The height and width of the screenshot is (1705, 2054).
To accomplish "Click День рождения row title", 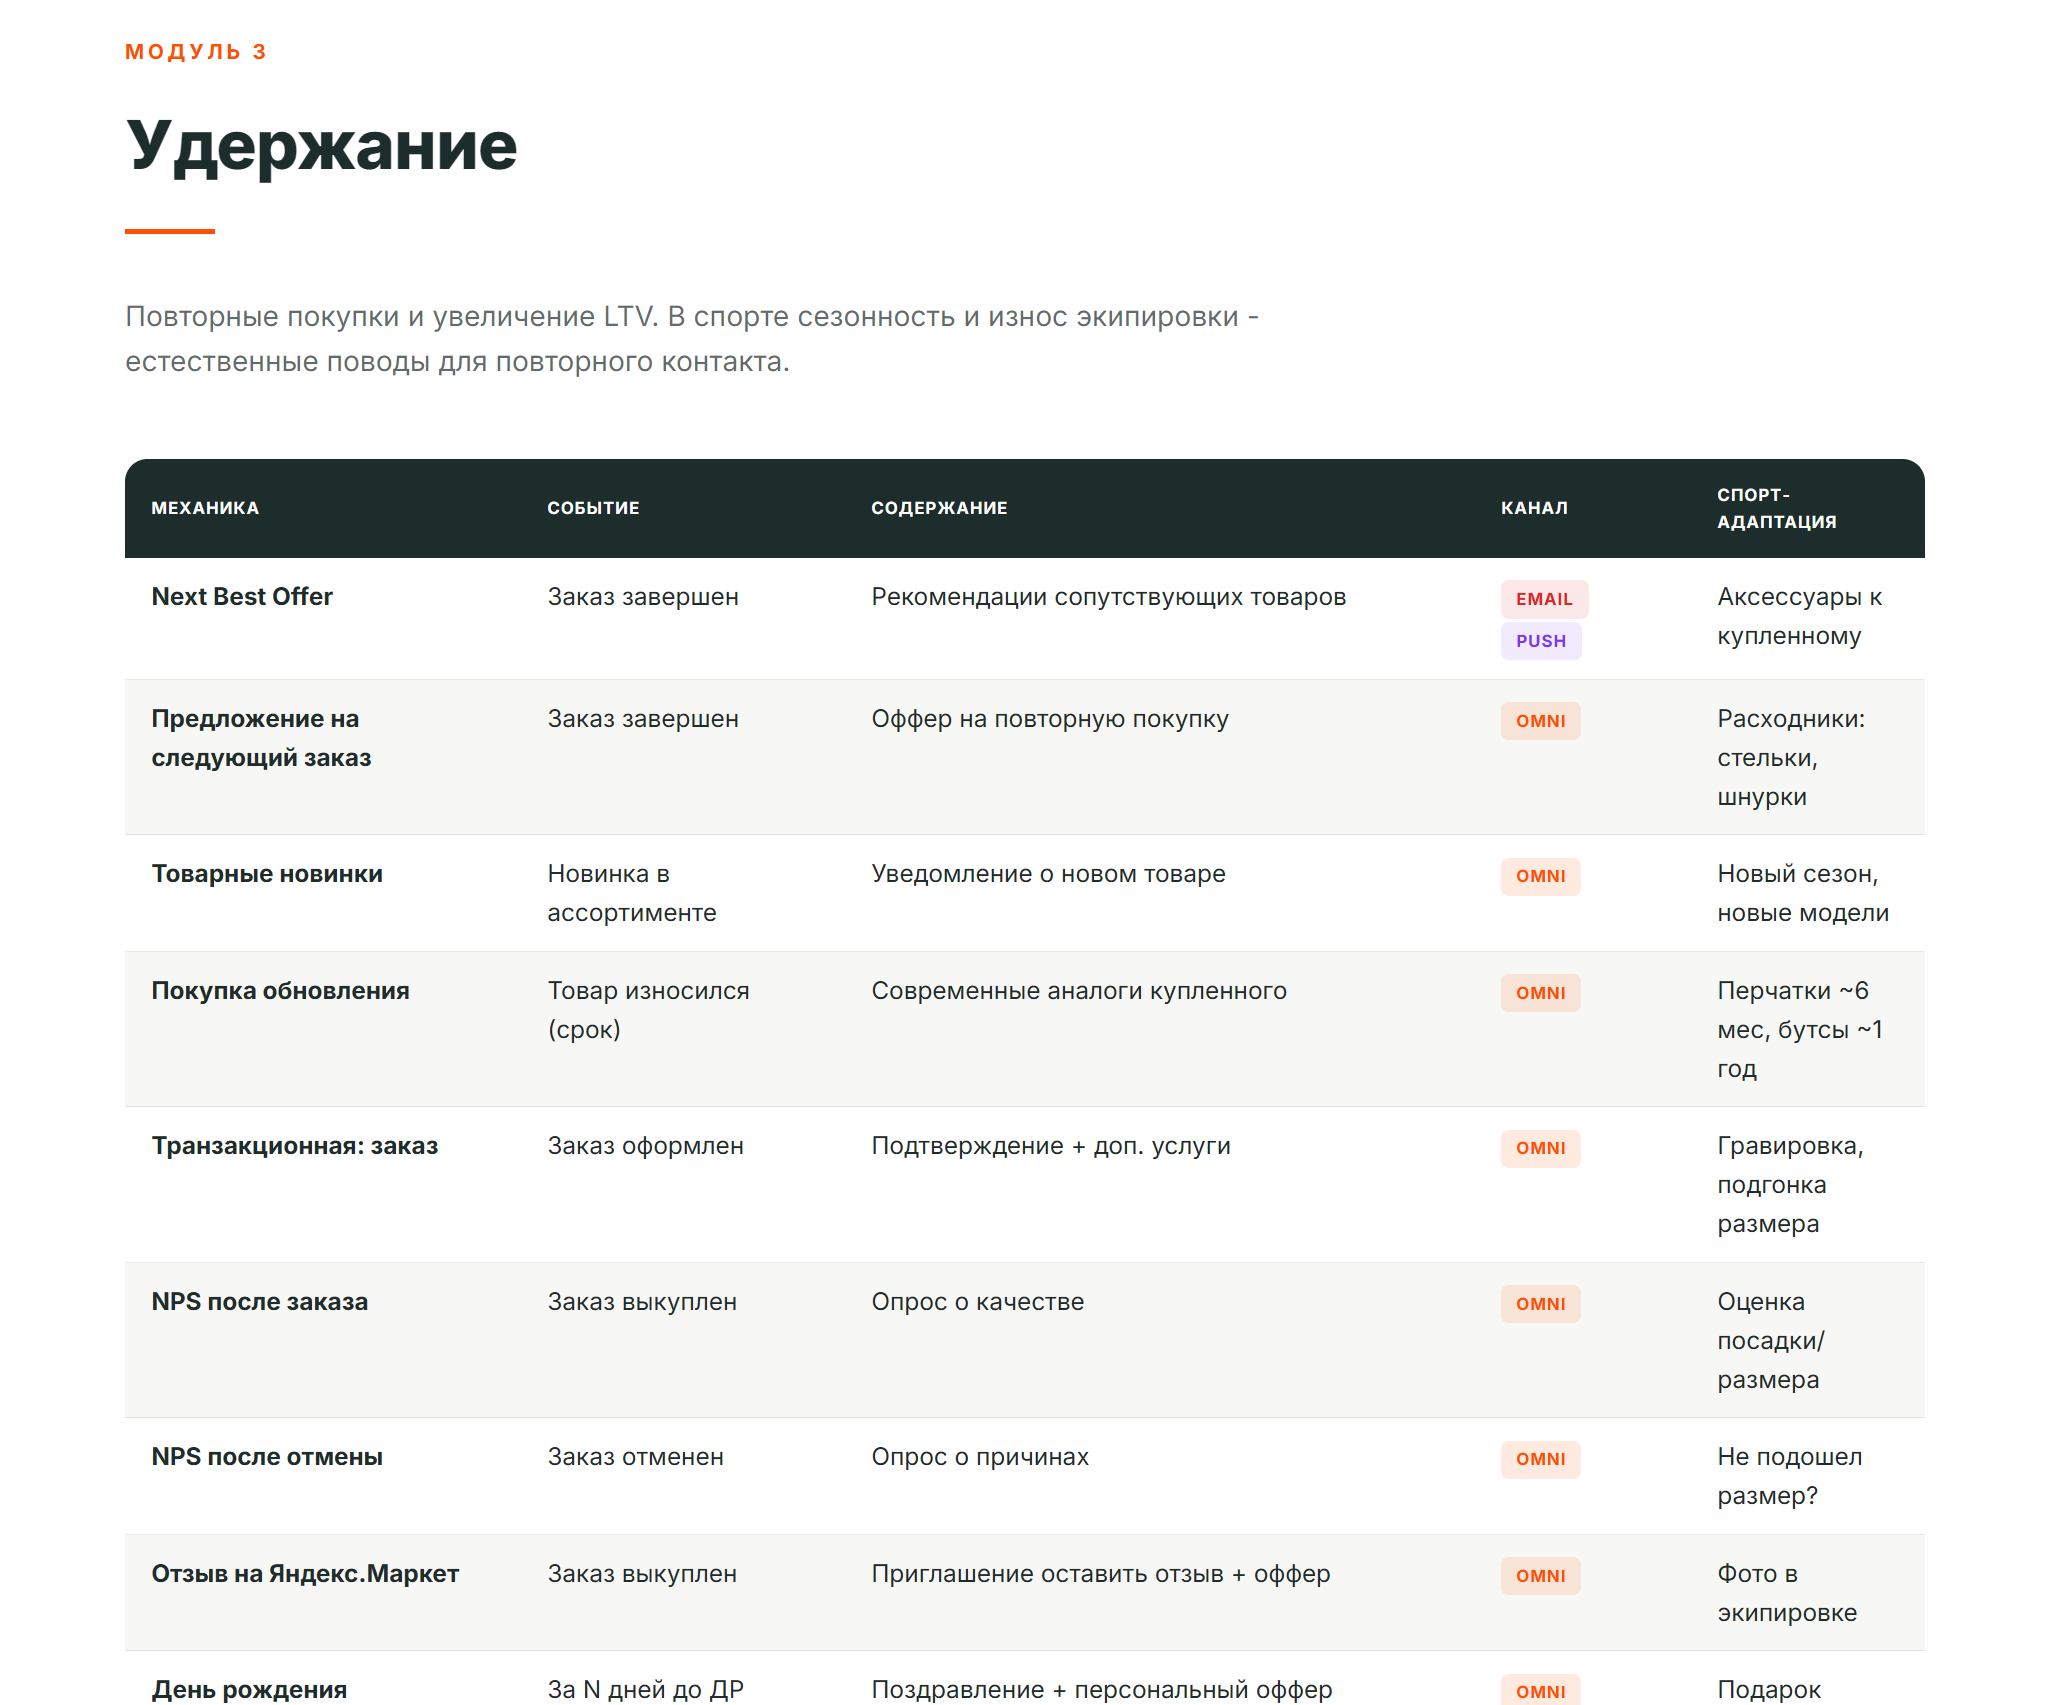I will pyautogui.click(x=249, y=1689).
